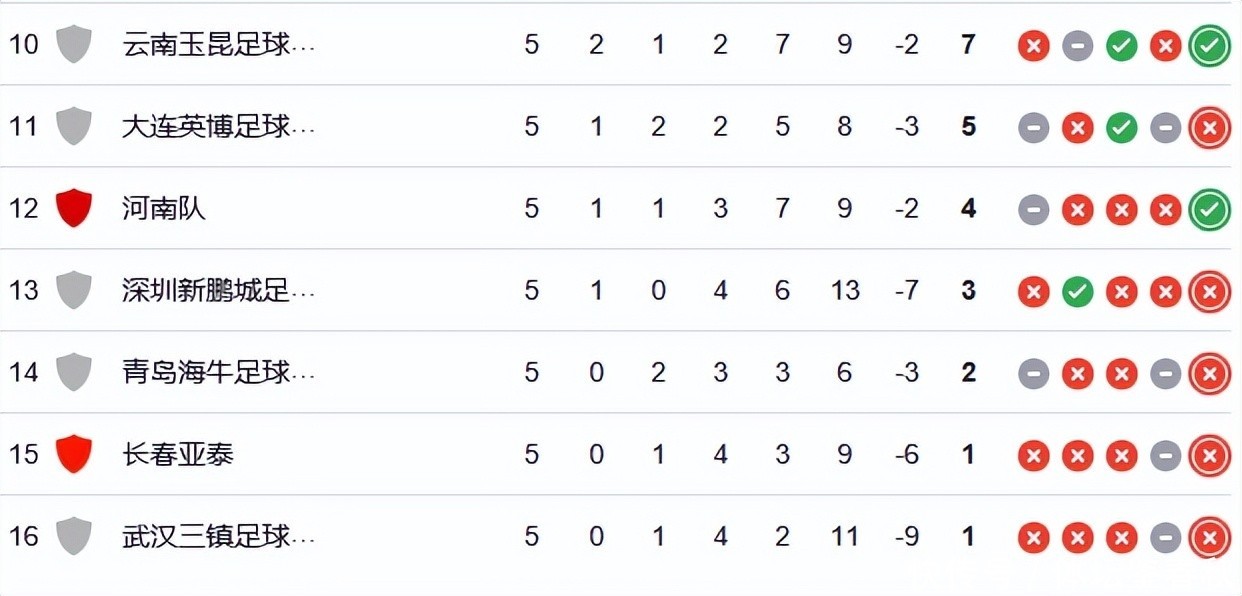The height and width of the screenshot is (596, 1242).
Task: Open the 河南队 team page
Action: pyautogui.click(x=164, y=208)
